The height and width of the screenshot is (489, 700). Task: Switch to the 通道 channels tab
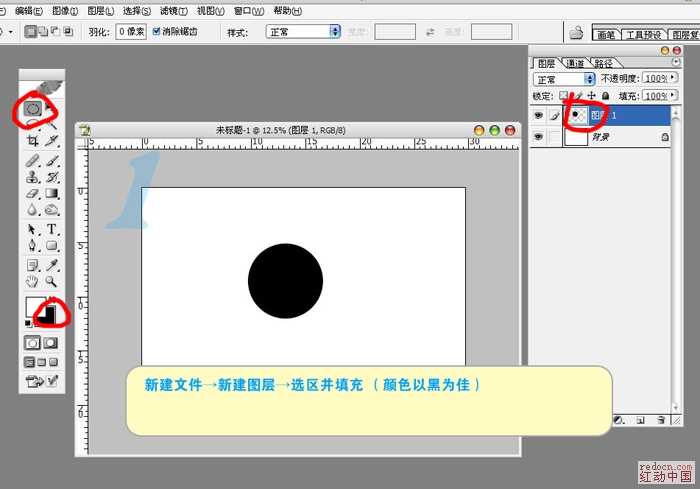tap(574, 63)
